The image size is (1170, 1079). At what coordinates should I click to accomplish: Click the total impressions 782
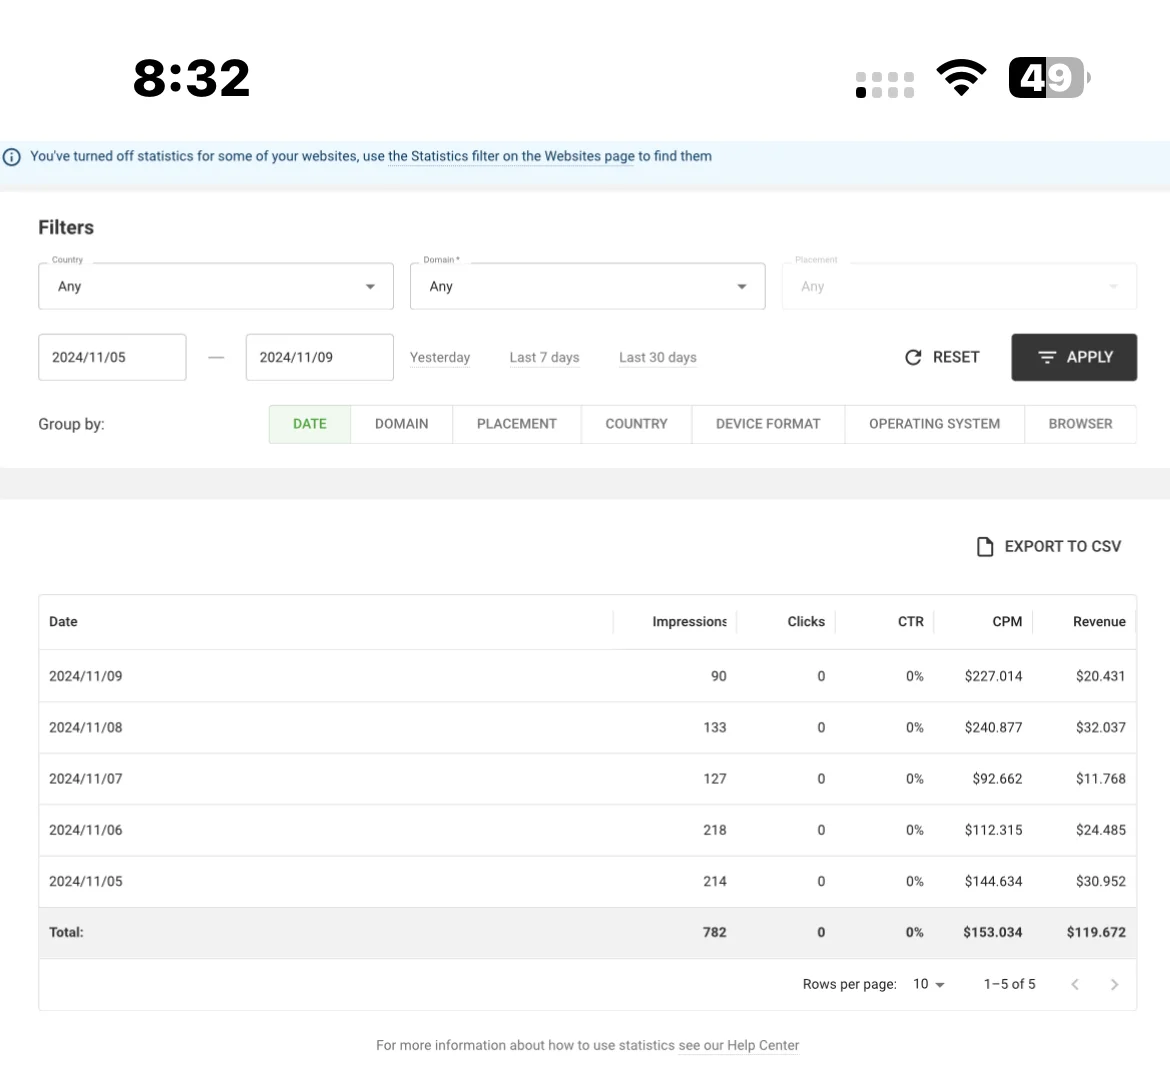click(x=714, y=933)
